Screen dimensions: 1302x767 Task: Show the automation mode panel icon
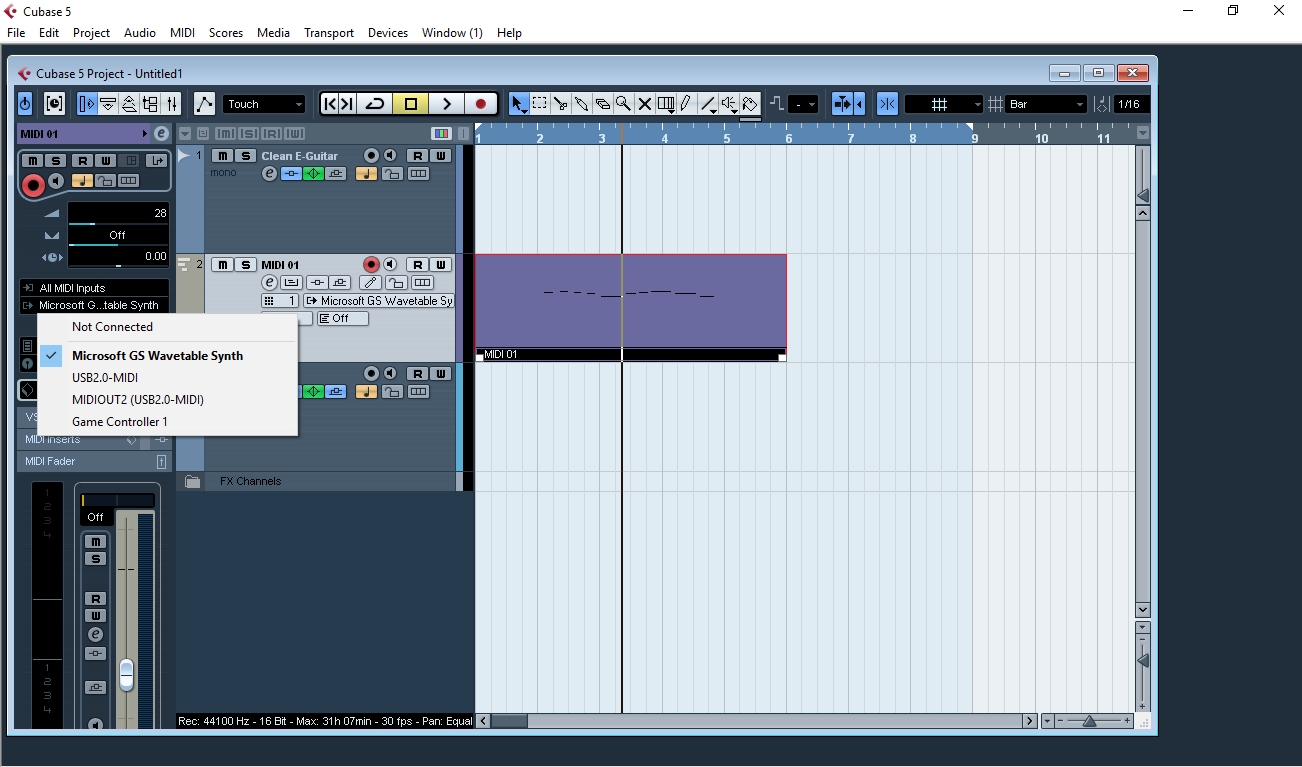[x=204, y=104]
